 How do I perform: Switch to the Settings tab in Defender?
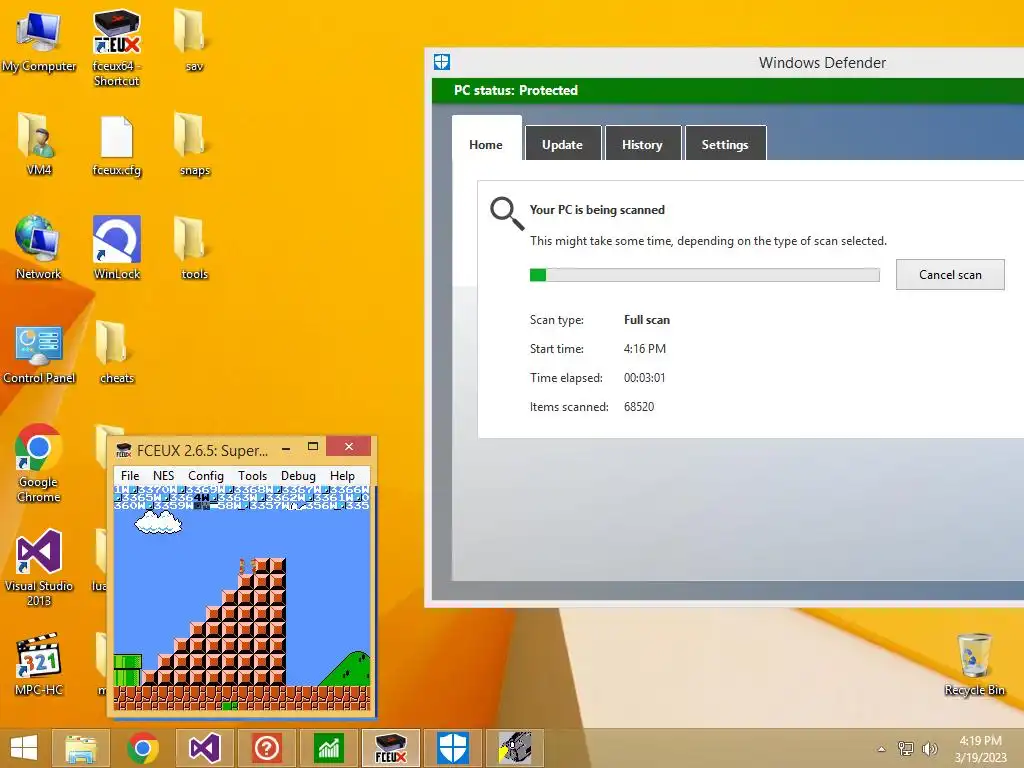click(725, 144)
